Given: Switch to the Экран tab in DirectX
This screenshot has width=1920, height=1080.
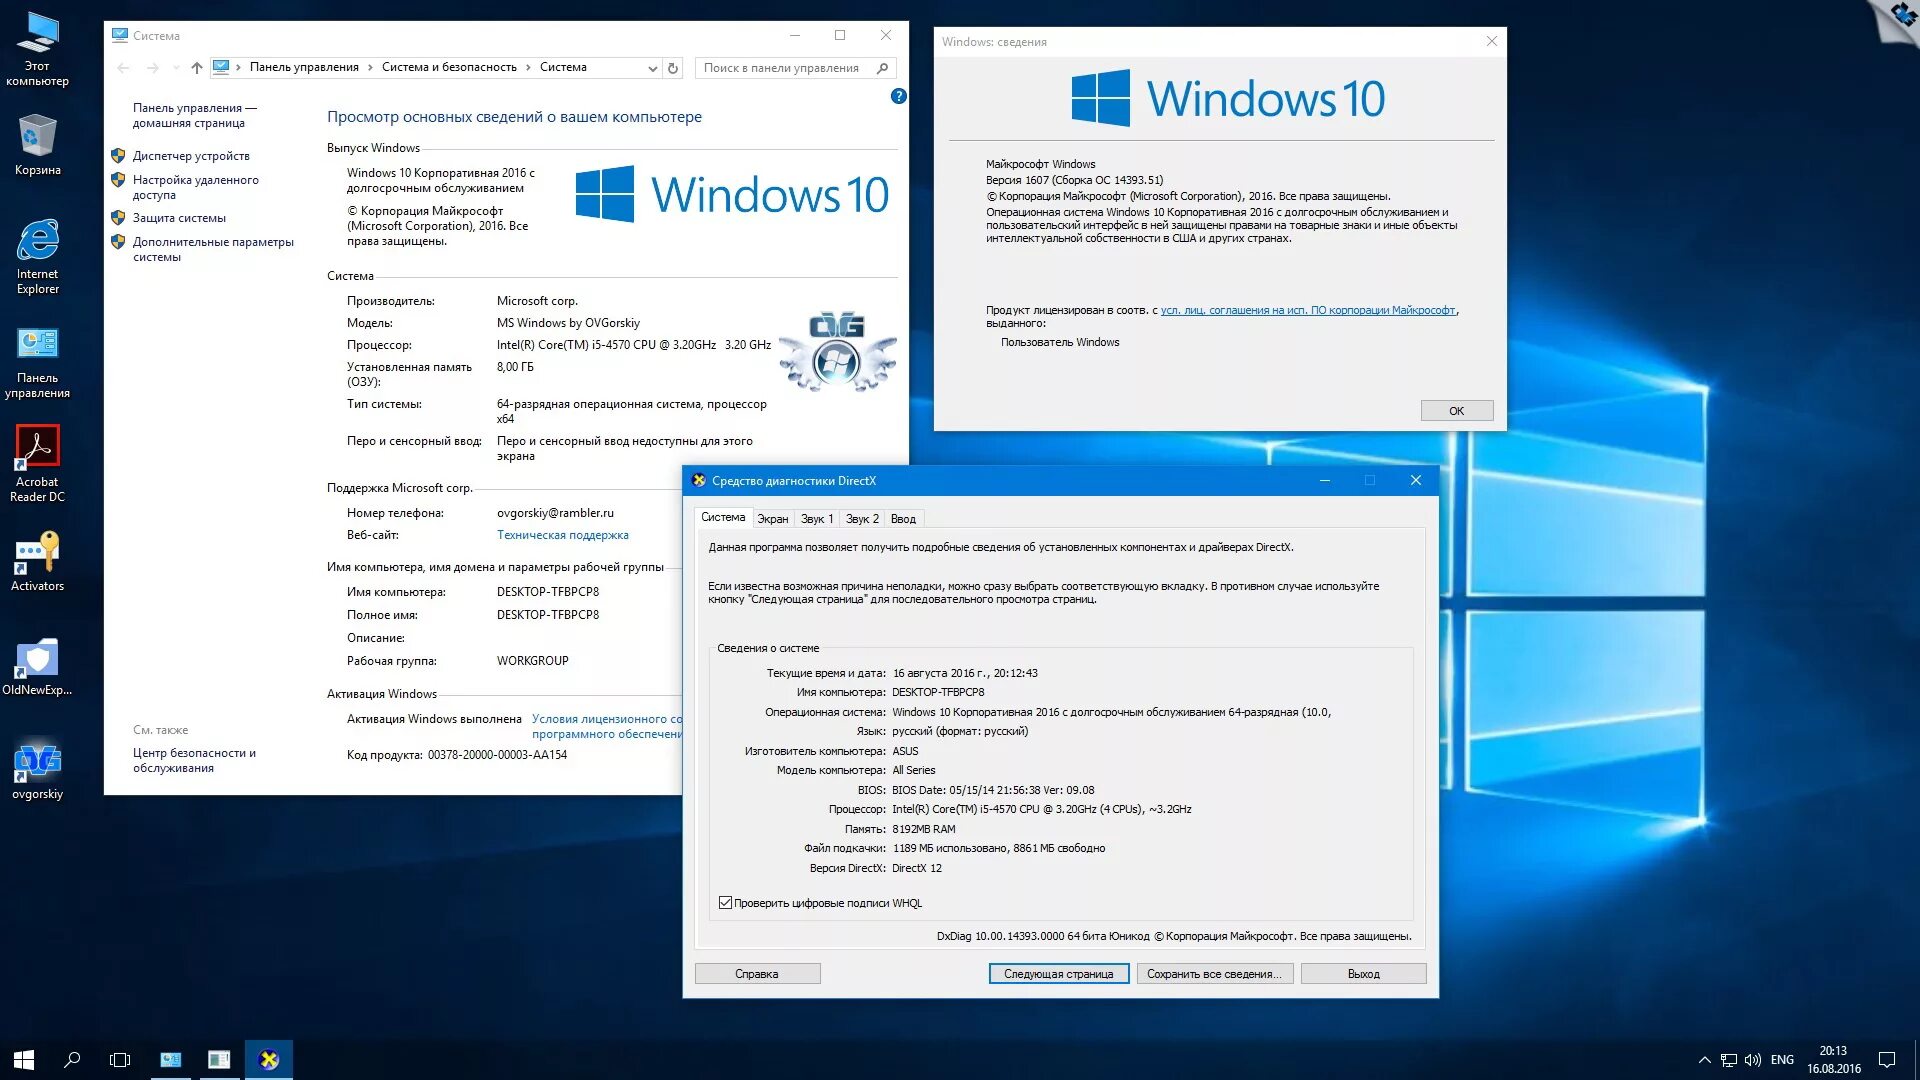Looking at the screenshot, I should coord(772,519).
